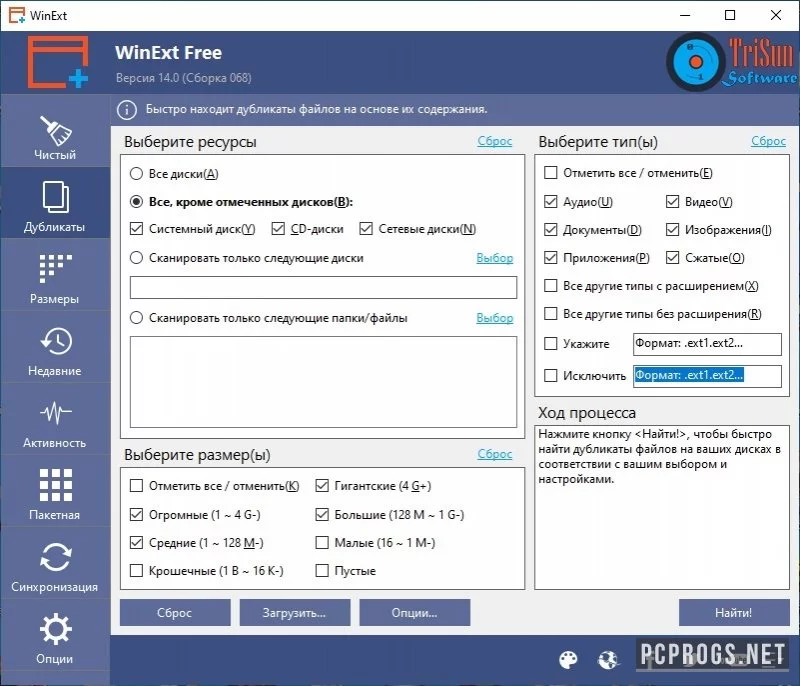Enable Все другие типы с расширением(X)
The width and height of the screenshot is (800, 686).
pyautogui.click(x=551, y=286)
